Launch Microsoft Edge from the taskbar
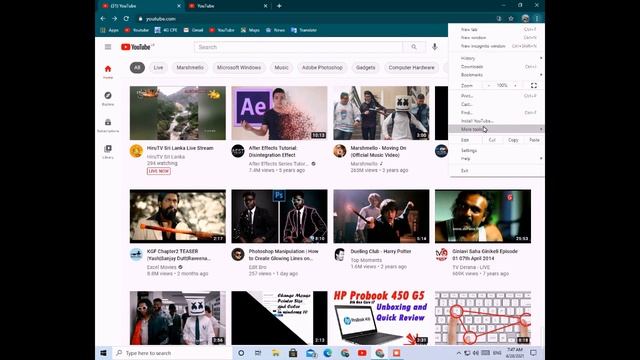The width and height of the screenshot is (640, 360). 327,353
